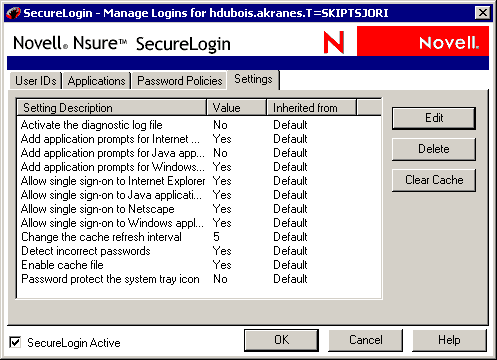Select 'Password protect the system tray icon' row

[x=199, y=279]
